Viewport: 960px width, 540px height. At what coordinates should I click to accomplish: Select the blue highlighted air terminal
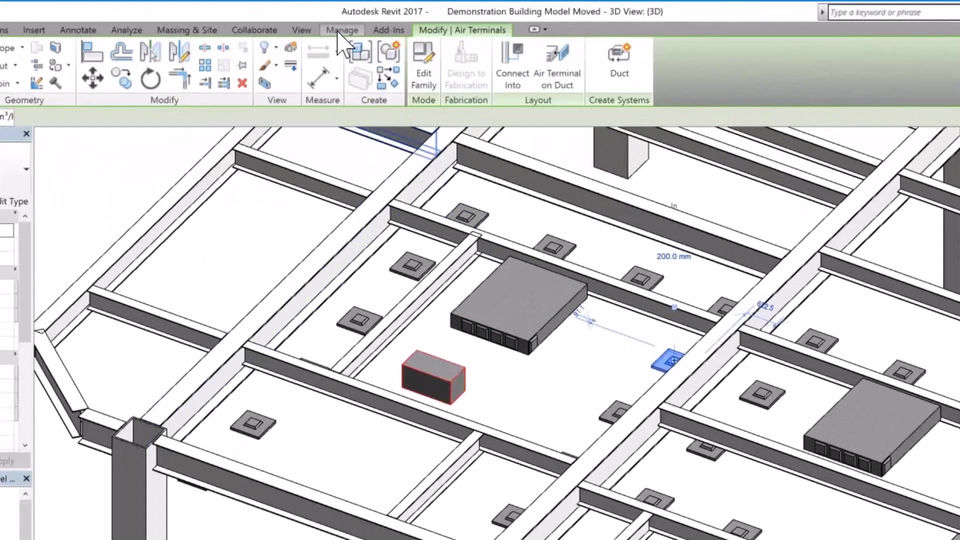point(669,360)
